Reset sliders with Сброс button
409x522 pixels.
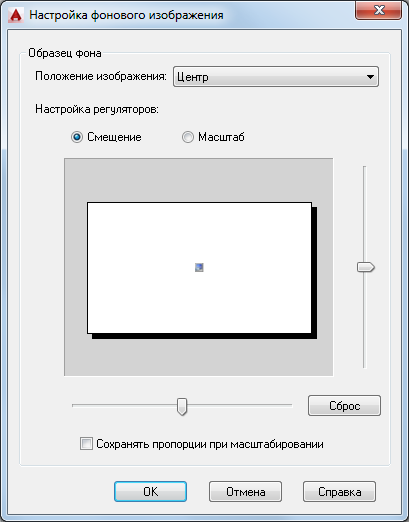[344, 406]
